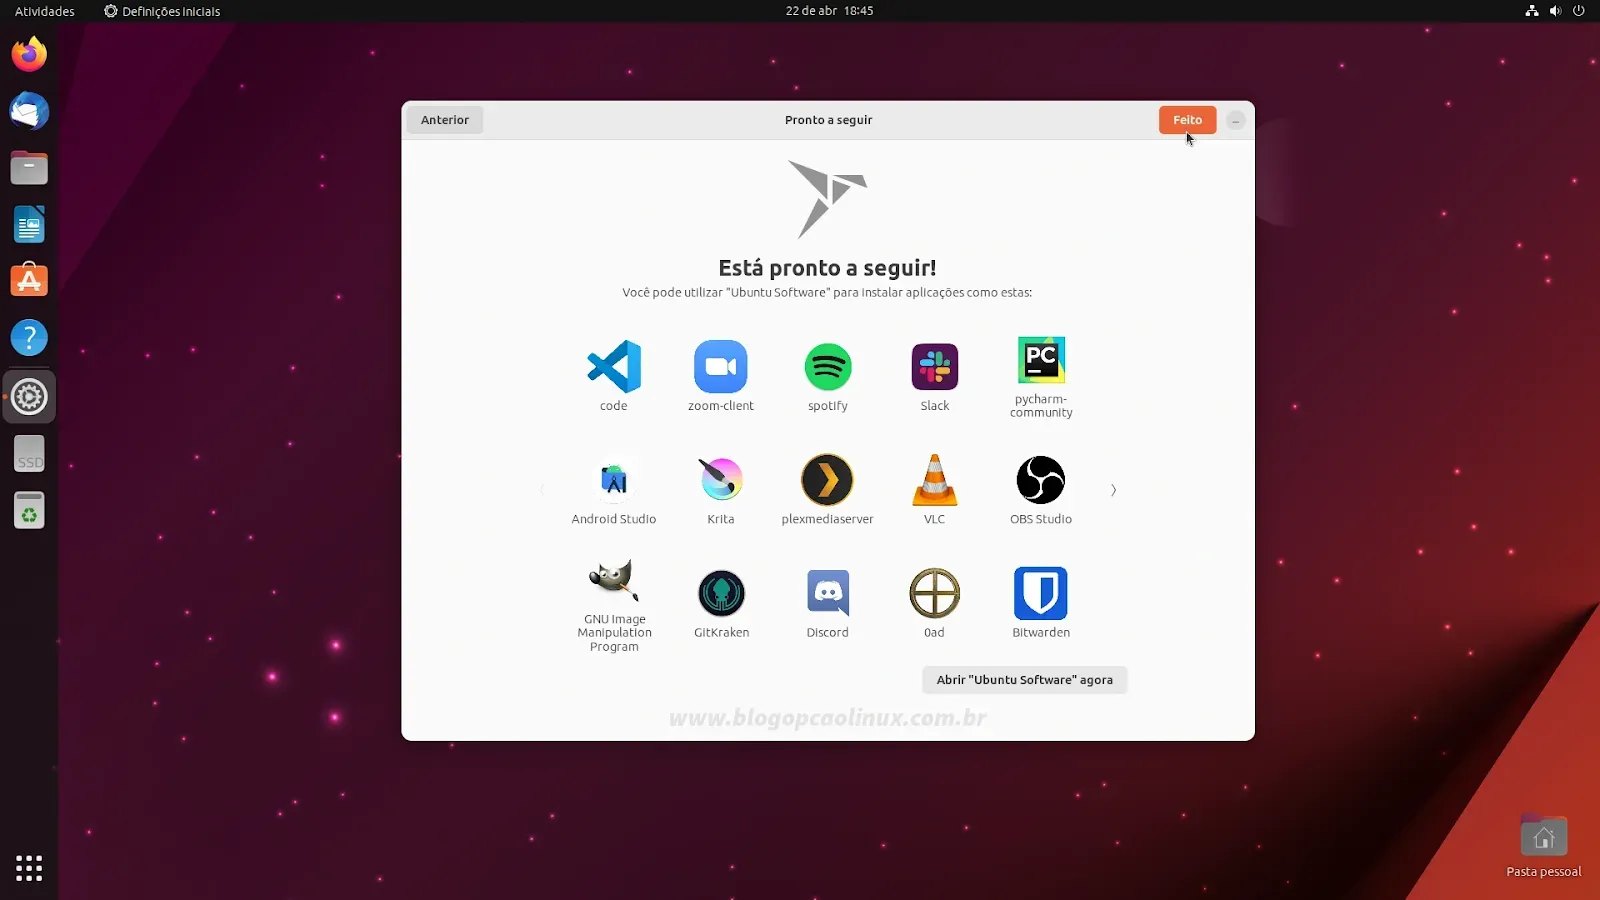Select the pycharm-community app icon
This screenshot has height=900, width=1600.
click(x=1041, y=360)
